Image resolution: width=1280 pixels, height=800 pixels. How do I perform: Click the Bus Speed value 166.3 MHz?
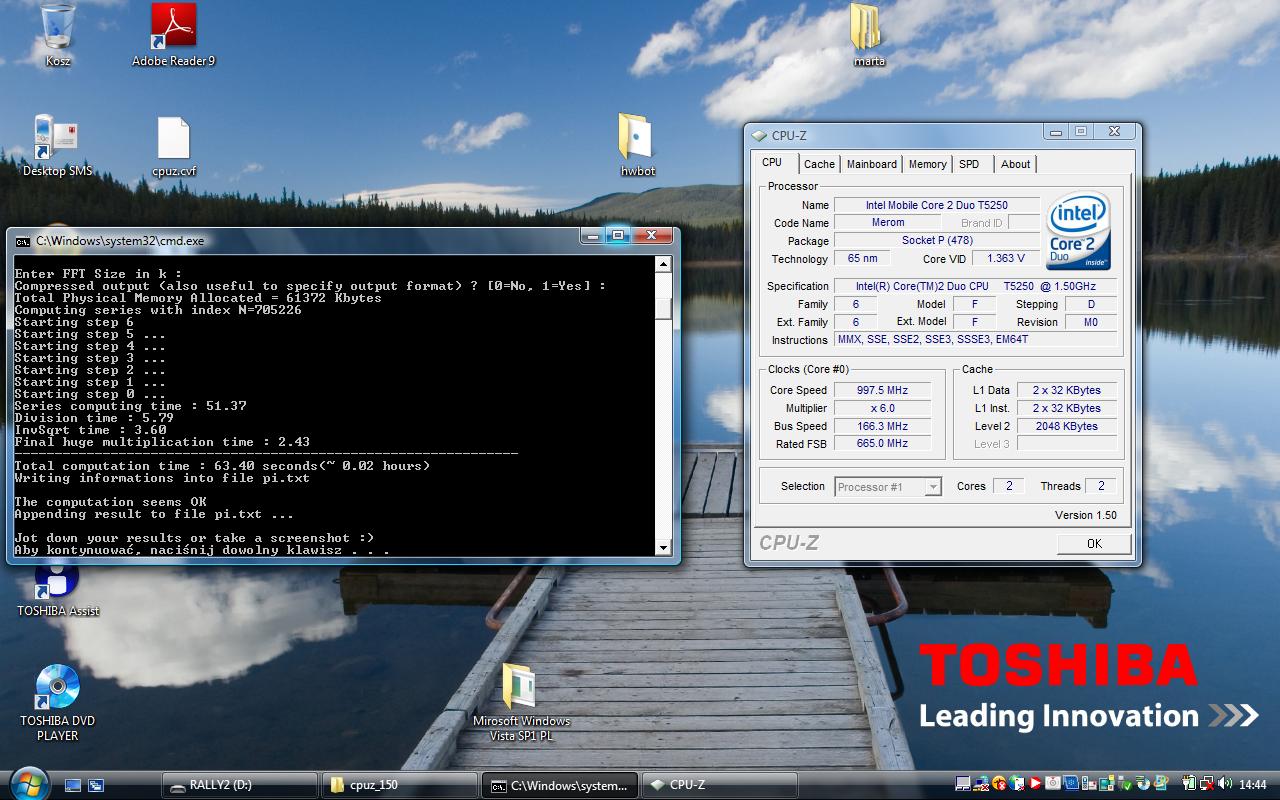click(x=882, y=426)
